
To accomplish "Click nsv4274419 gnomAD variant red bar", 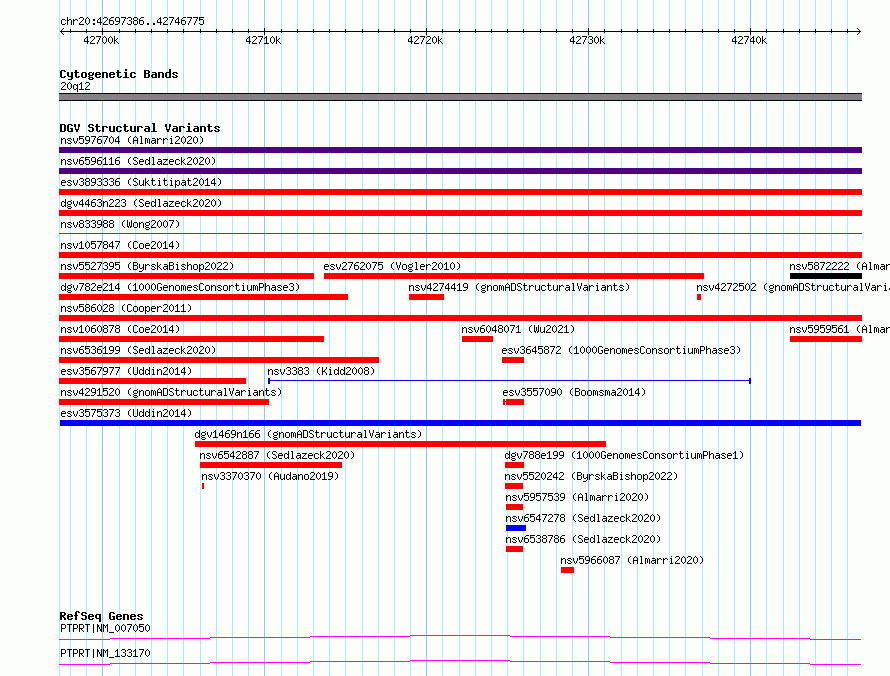I will [x=426, y=297].
